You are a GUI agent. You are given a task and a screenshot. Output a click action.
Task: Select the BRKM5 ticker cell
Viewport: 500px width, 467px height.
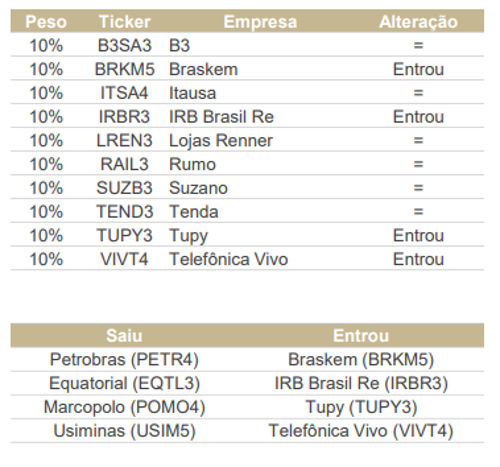pos(125,69)
